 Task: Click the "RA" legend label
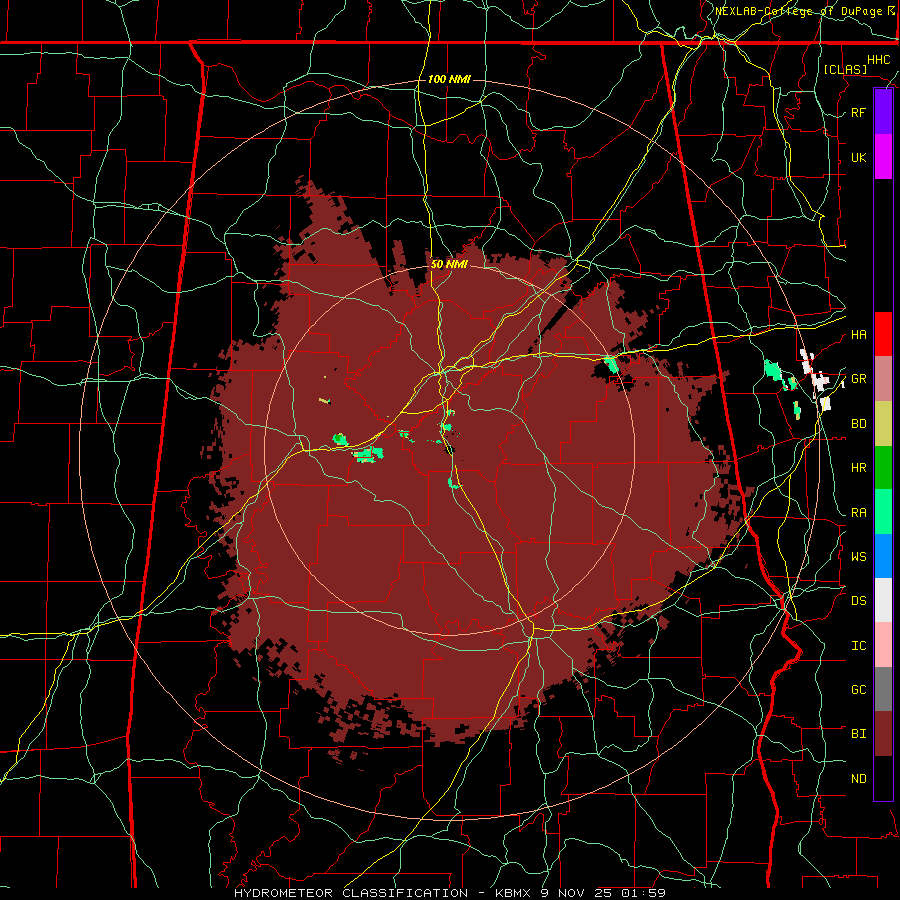coord(858,513)
